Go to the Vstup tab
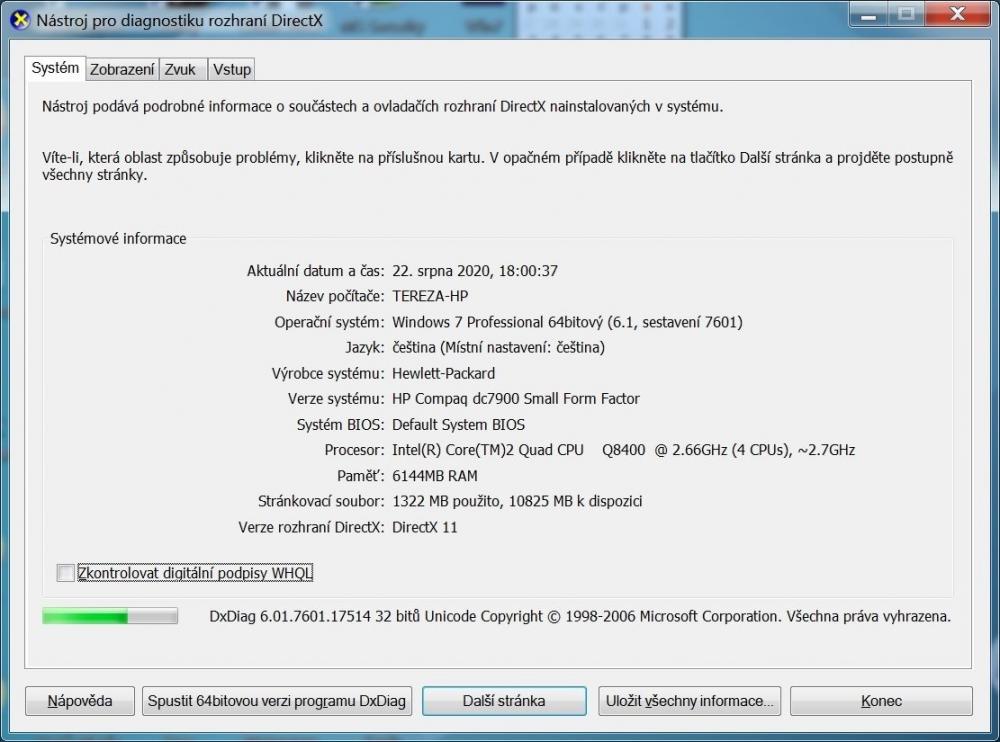1000x742 pixels. tap(231, 69)
